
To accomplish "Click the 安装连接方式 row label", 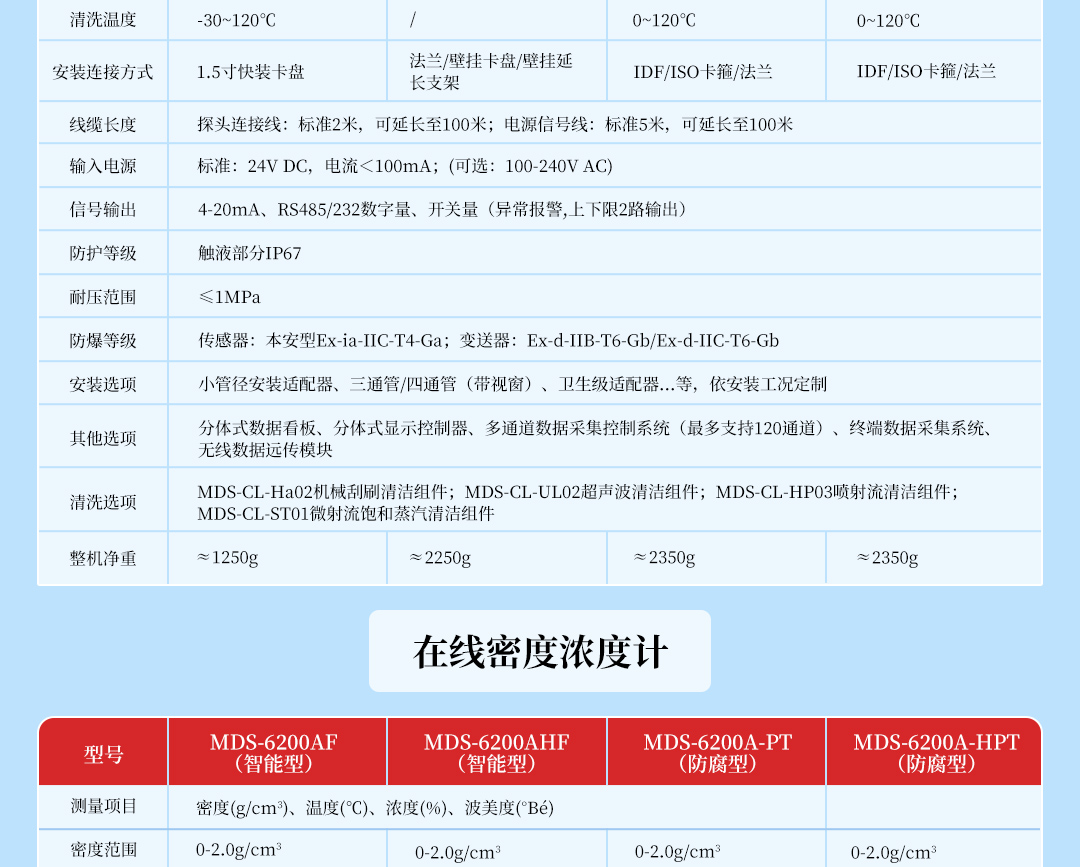I will point(103,72).
